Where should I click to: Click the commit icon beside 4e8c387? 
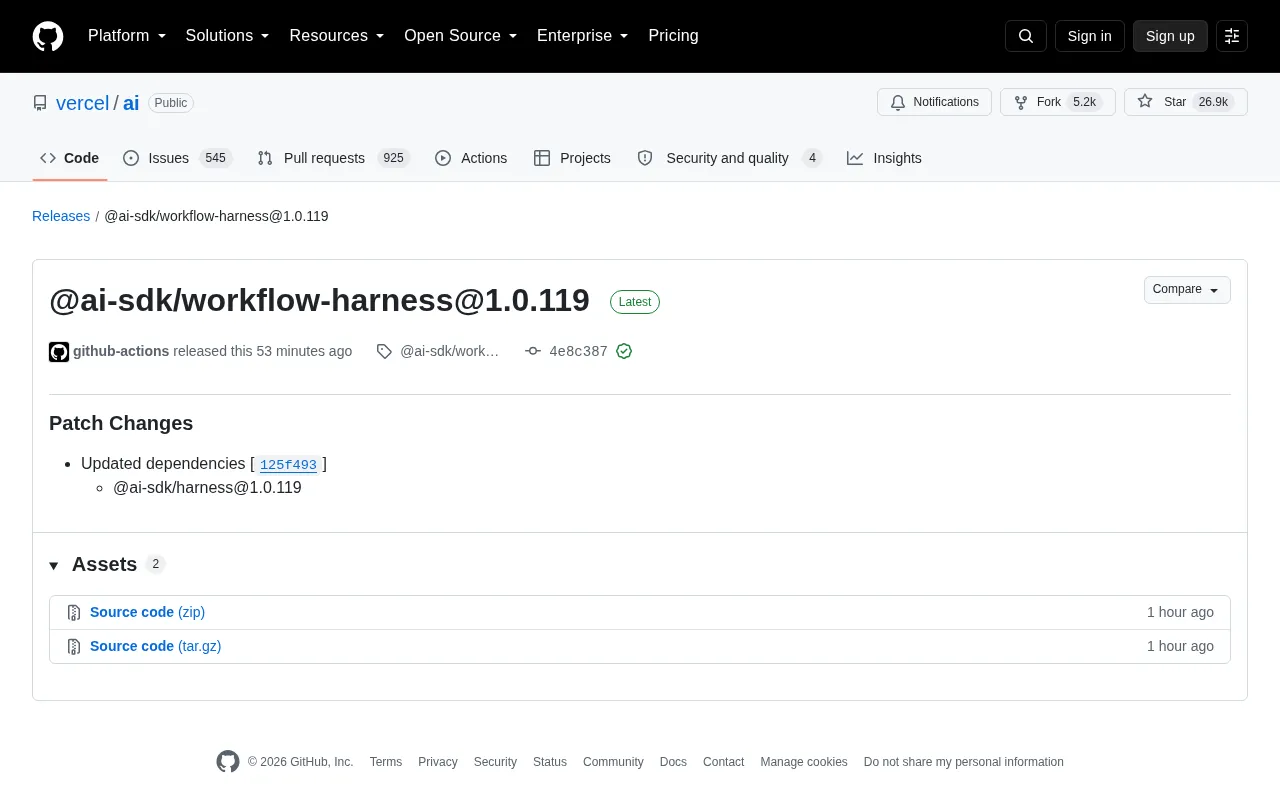[533, 351]
